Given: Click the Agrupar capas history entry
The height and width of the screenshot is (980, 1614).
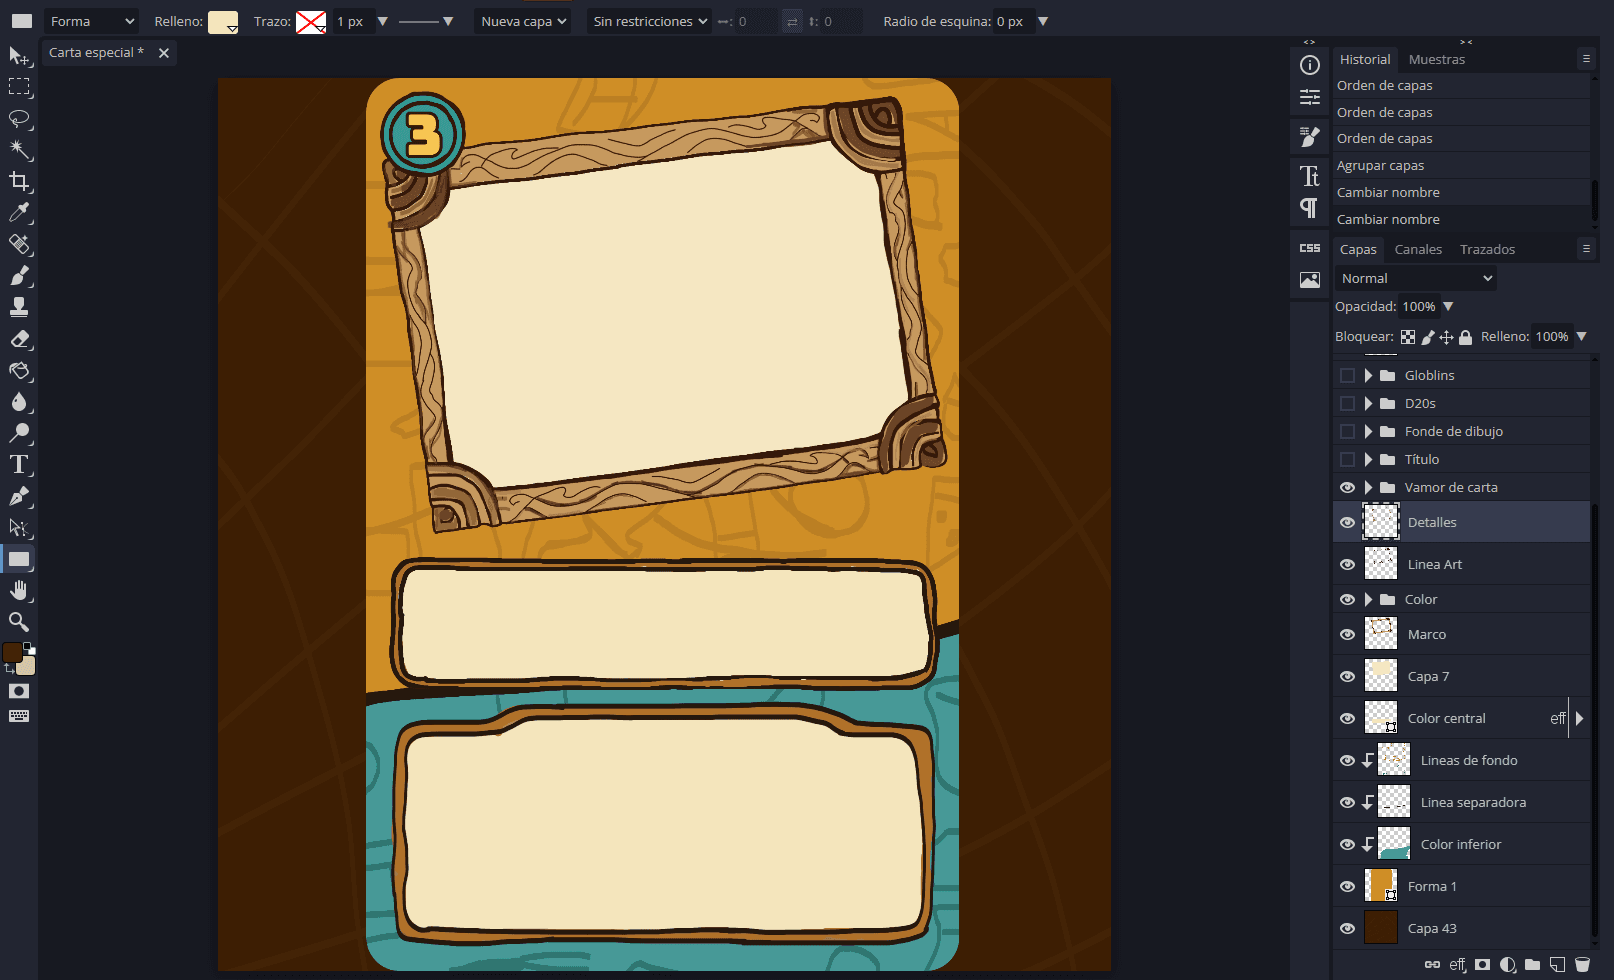Looking at the screenshot, I should click(1380, 166).
